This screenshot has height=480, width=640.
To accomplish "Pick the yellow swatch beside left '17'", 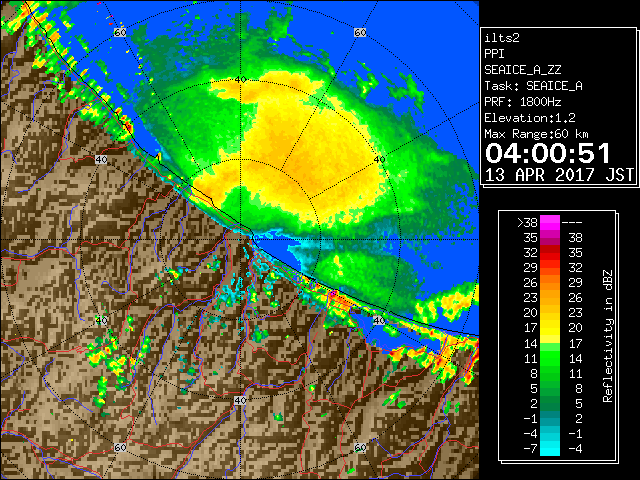I will pyautogui.click(x=550, y=328).
